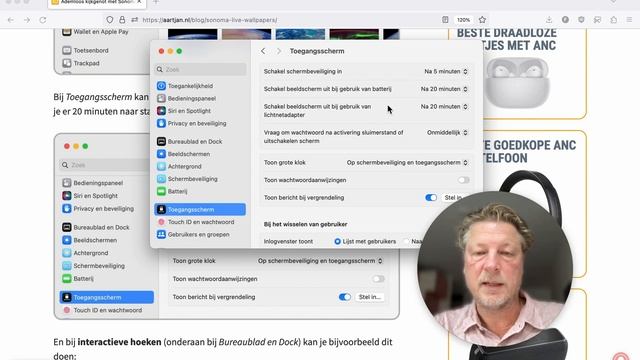Screen dimensions: 640x360
Task: Click Stel in... button in article screenshot
Action: 369,297
